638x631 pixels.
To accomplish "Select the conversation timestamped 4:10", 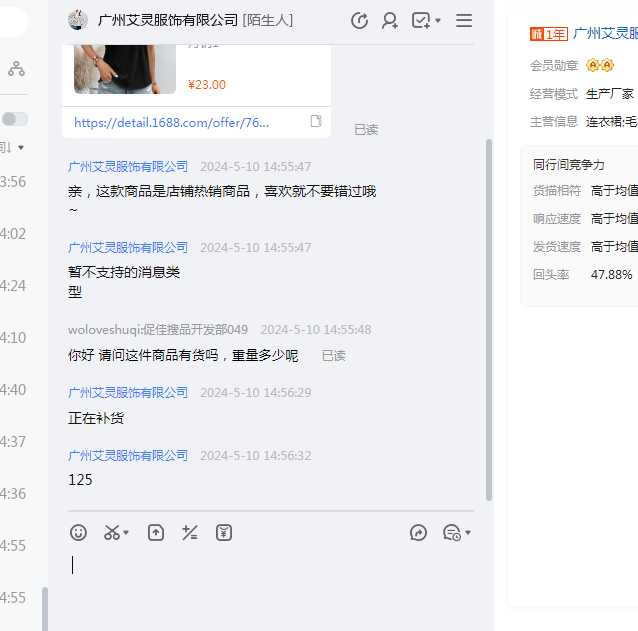I will pyautogui.click(x=13, y=338).
